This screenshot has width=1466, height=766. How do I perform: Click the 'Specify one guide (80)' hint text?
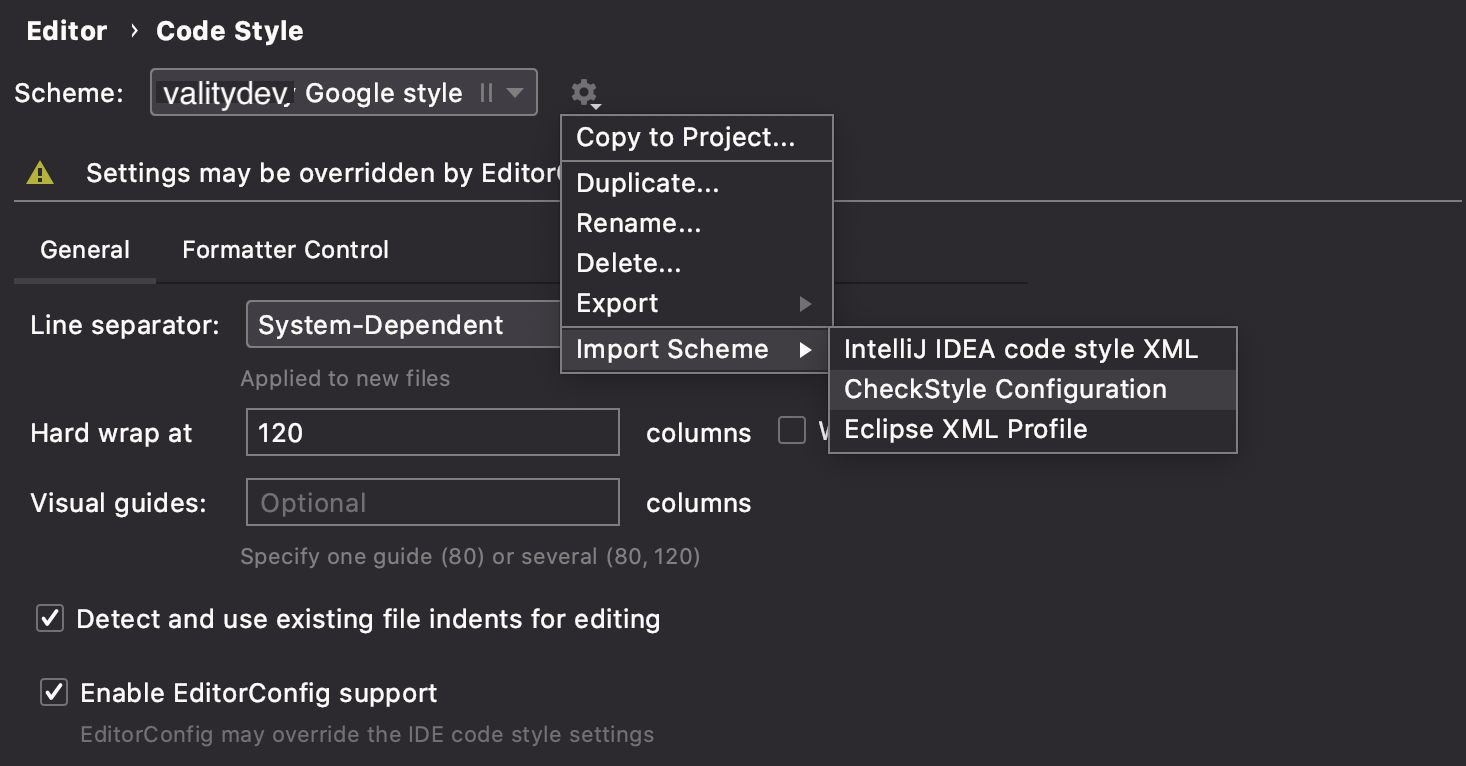[x=470, y=557]
